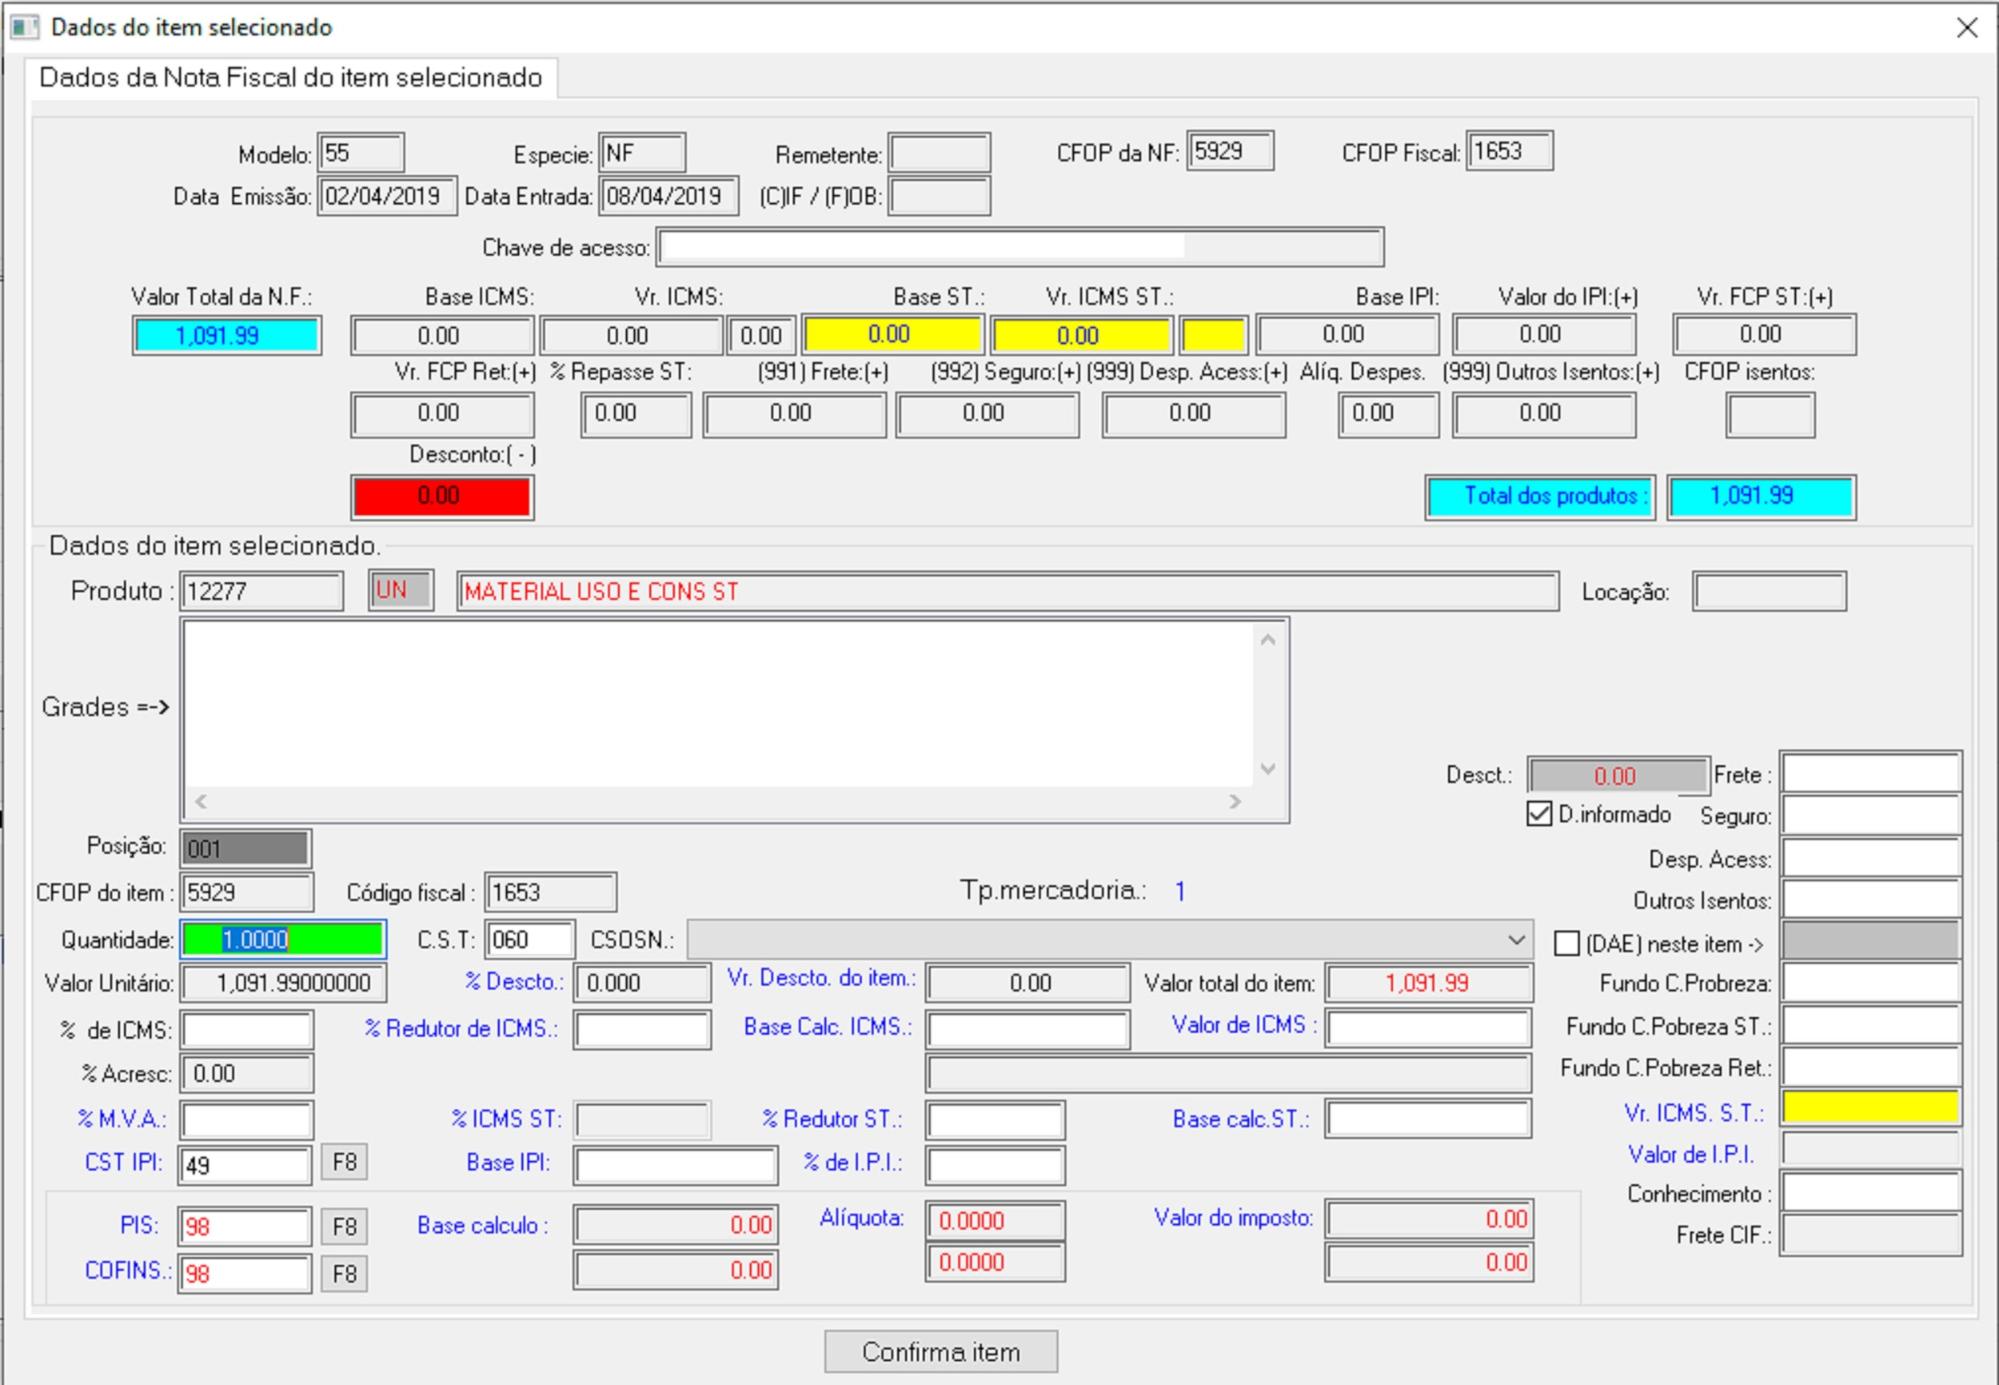Click the window icon in title bar
Screen dimensions: 1999x1385
[x=24, y=27]
